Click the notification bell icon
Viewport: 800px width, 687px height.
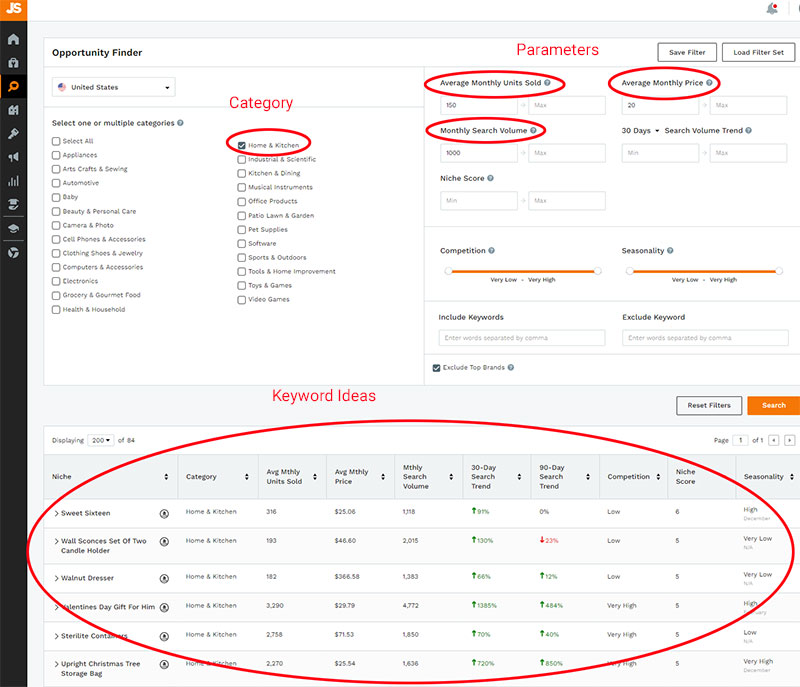pos(772,9)
